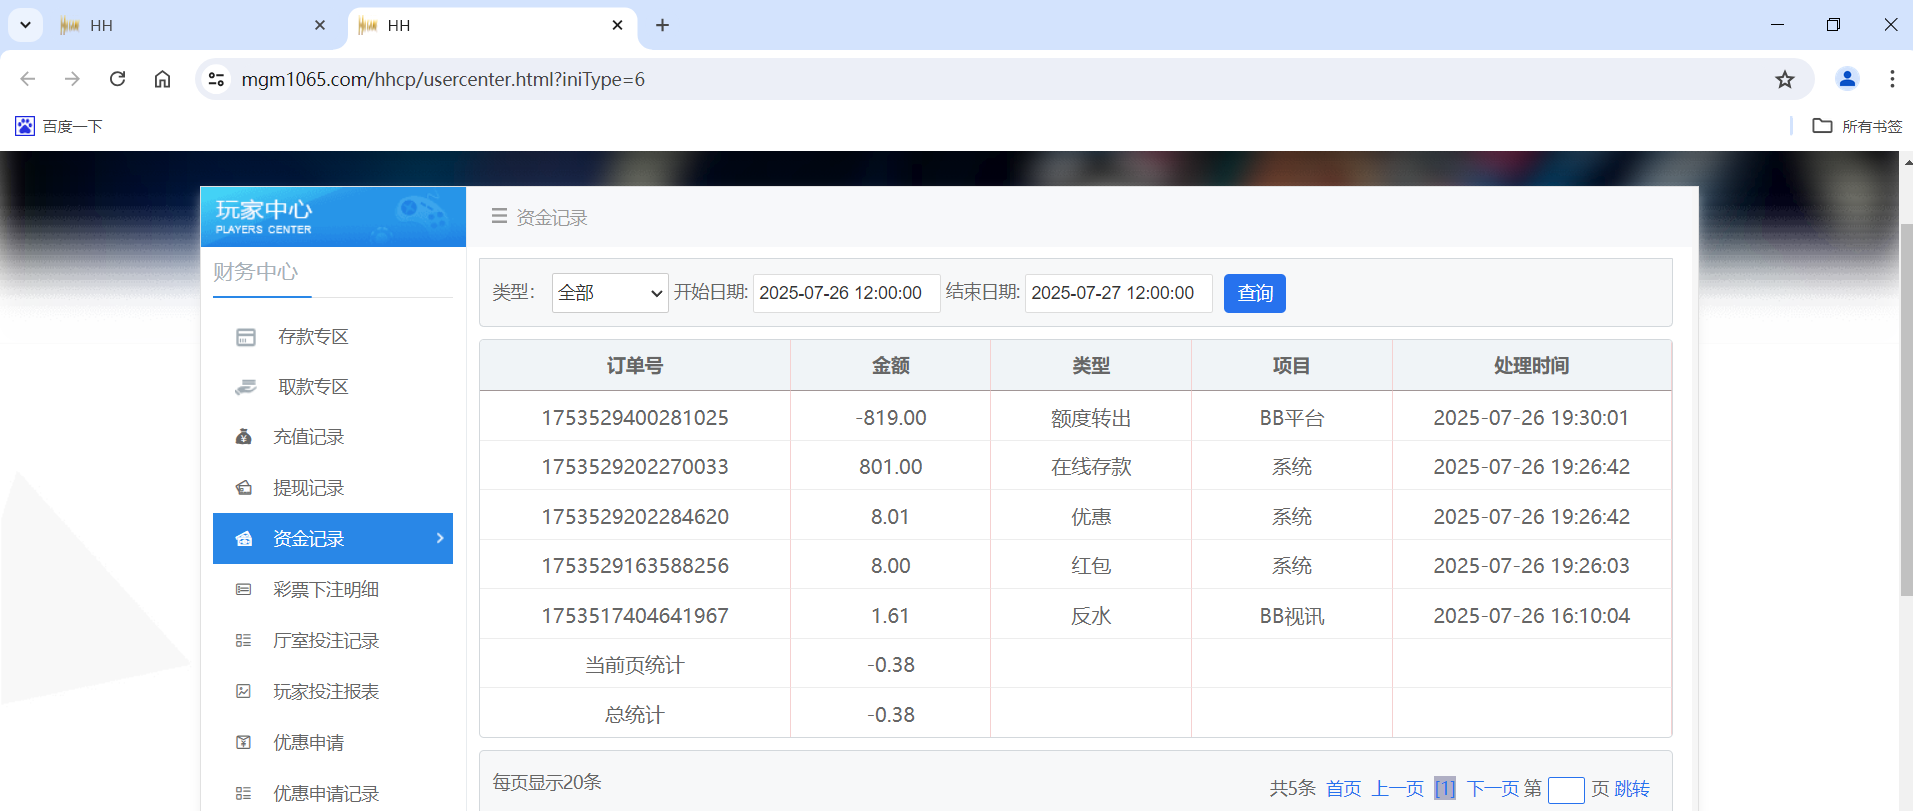1913x811 pixels.
Task: Click the 存款专区 deposit icon in sidebar
Action: pyautogui.click(x=246, y=337)
